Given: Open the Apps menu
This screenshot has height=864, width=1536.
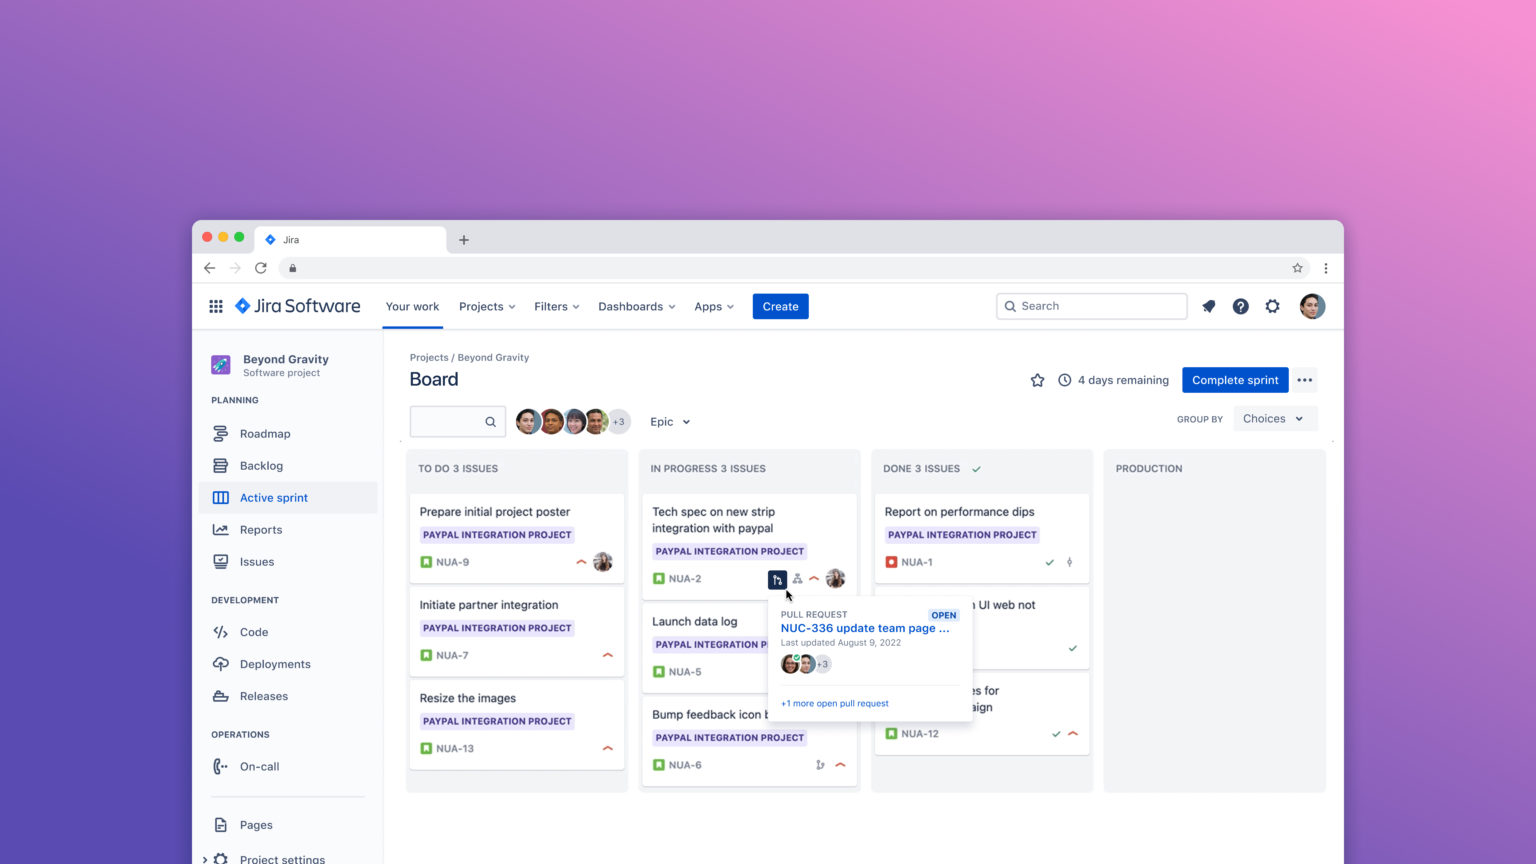Looking at the screenshot, I should (713, 306).
